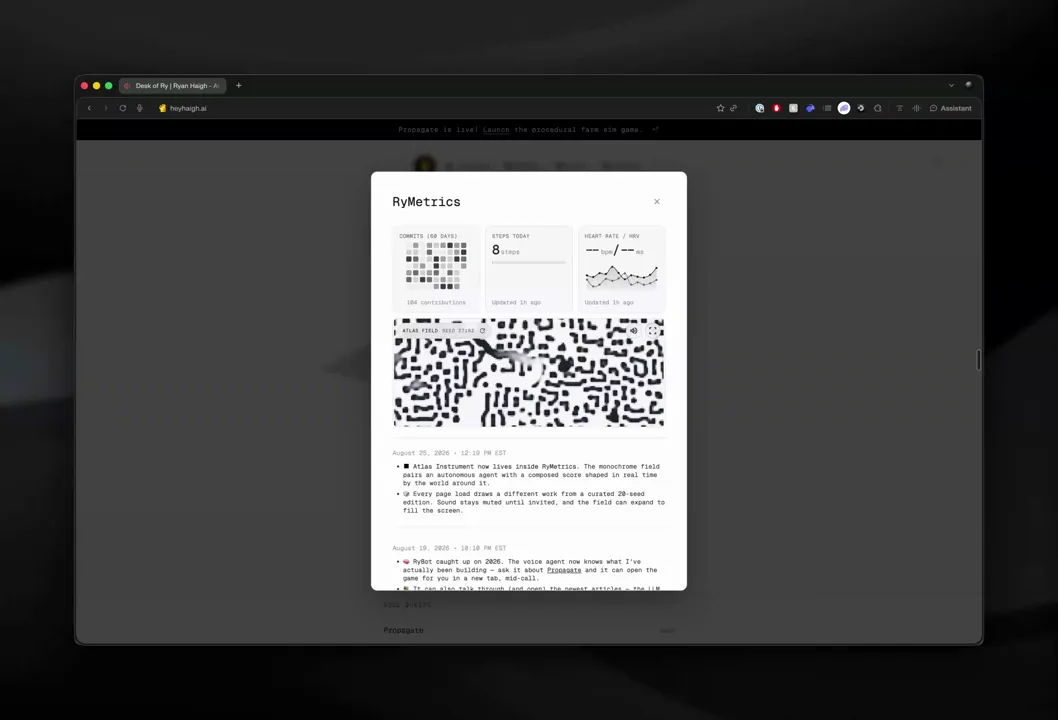Click Propagate in the background page list
This screenshot has width=1058, height=720.
(403, 630)
